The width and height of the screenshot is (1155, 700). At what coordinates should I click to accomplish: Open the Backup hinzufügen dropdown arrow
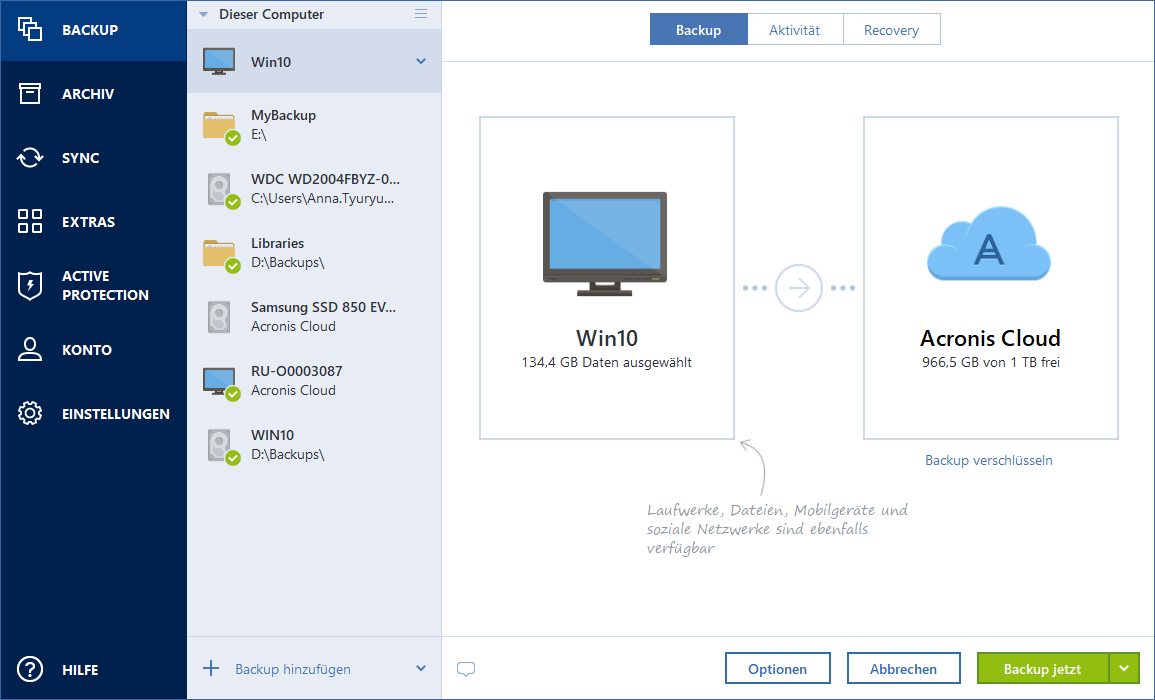pos(421,669)
